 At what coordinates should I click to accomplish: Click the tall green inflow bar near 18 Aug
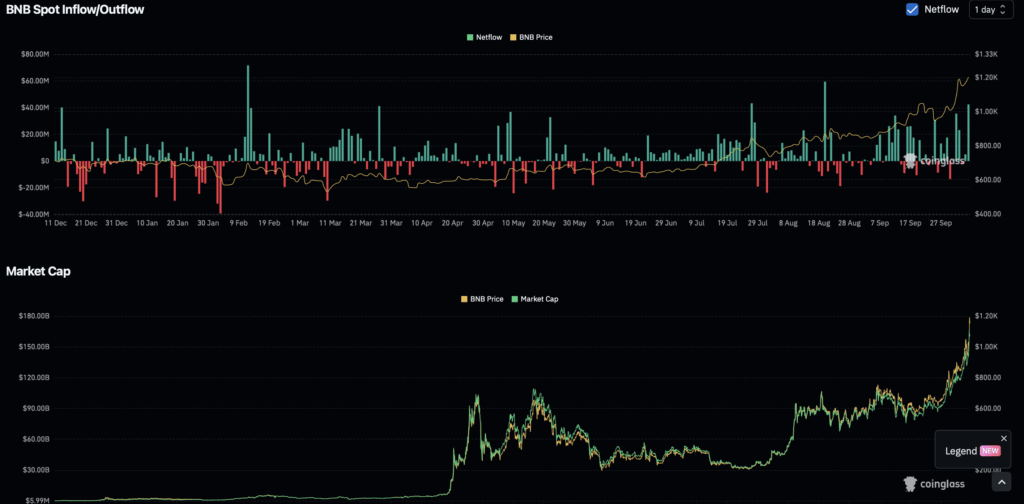[825, 120]
